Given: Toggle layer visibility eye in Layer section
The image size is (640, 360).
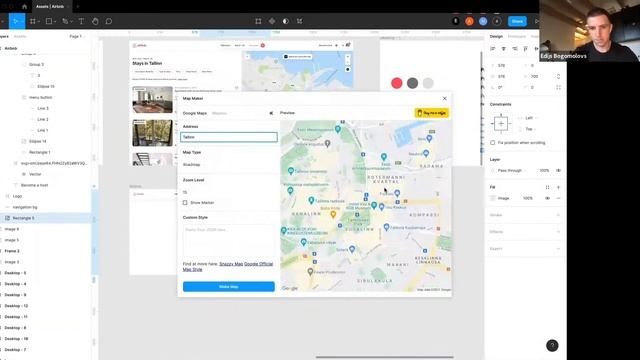Looking at the screenshot, I should (x=558, y=170).
